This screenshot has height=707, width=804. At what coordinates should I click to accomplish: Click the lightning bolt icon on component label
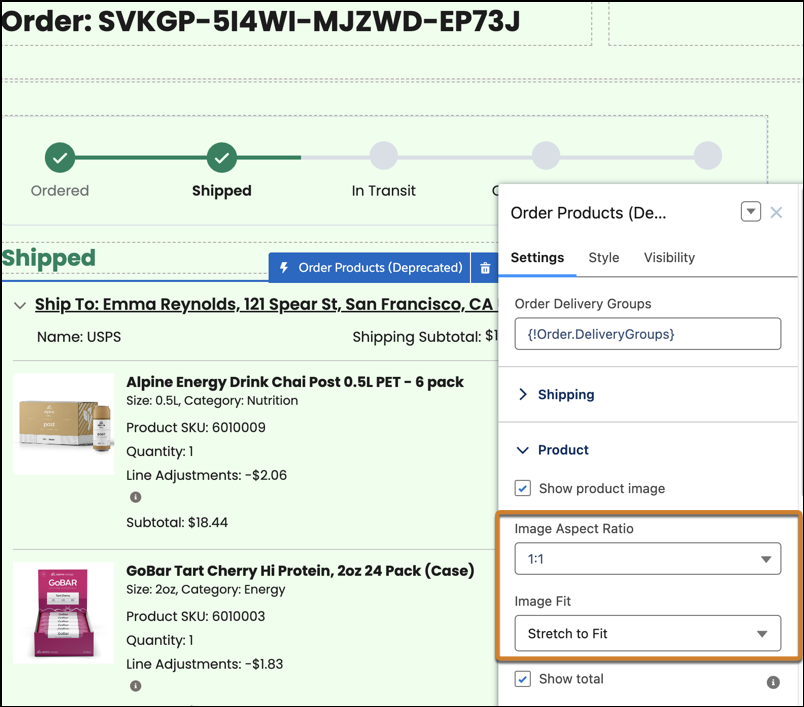[284, 268]
